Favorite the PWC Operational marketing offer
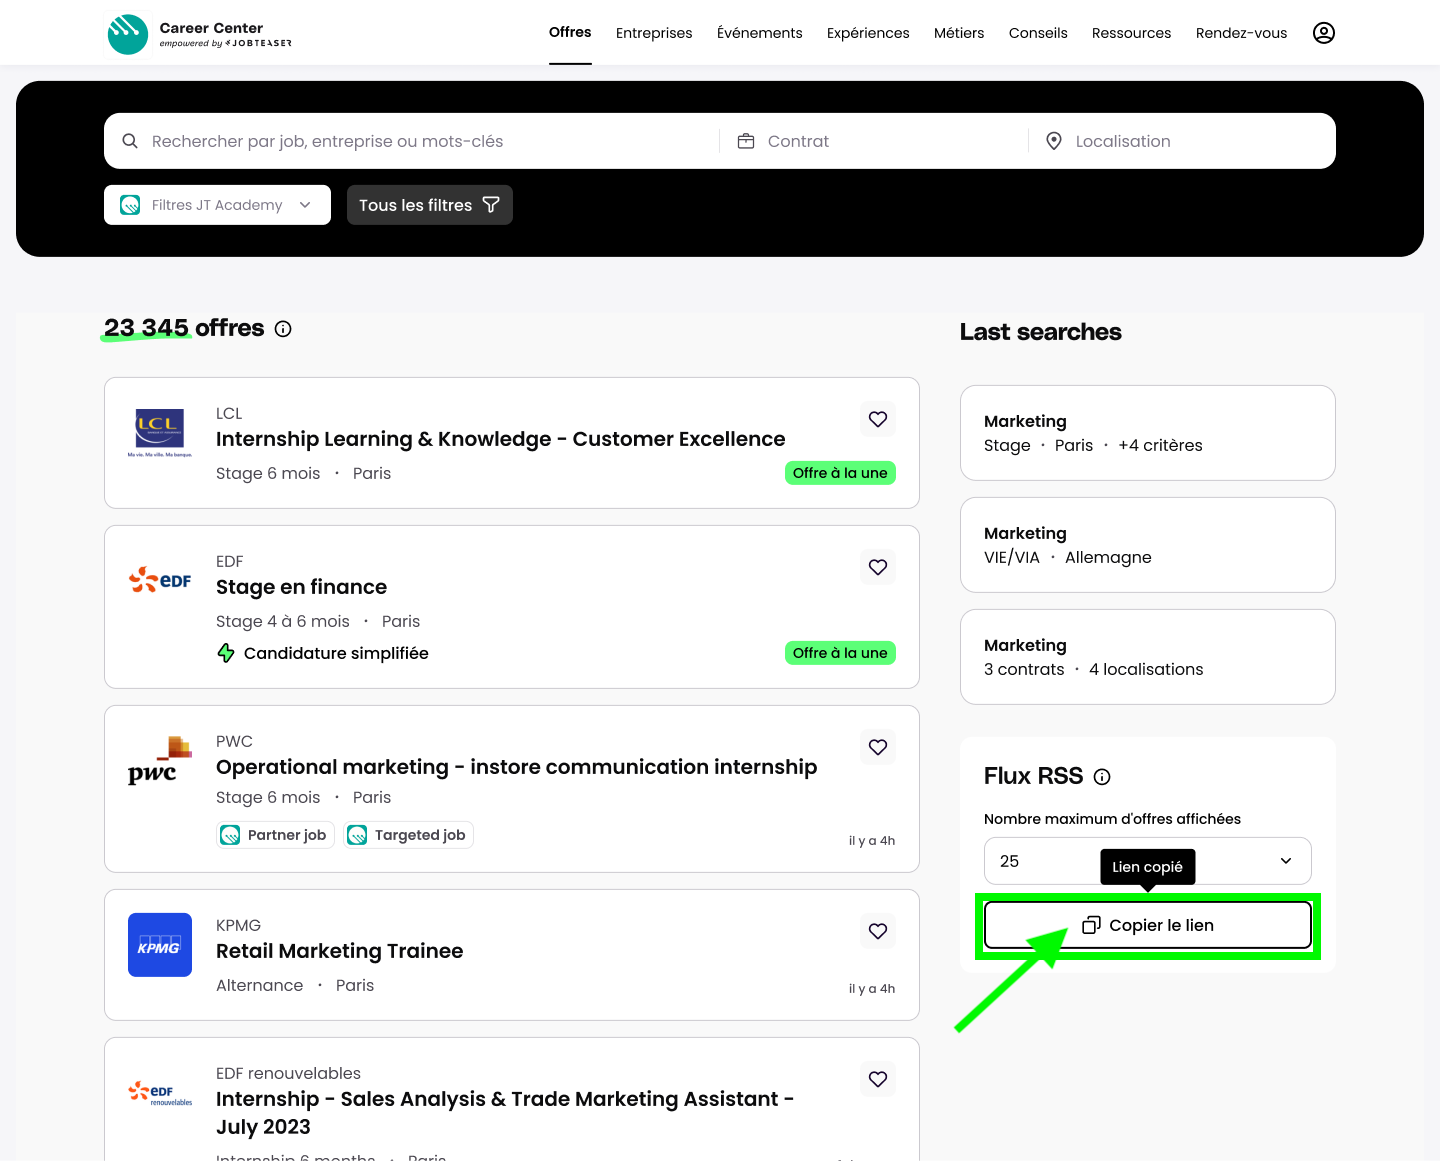This screenshot has width=1440, height=1161. pyautogui.click(x=878, y=747)
